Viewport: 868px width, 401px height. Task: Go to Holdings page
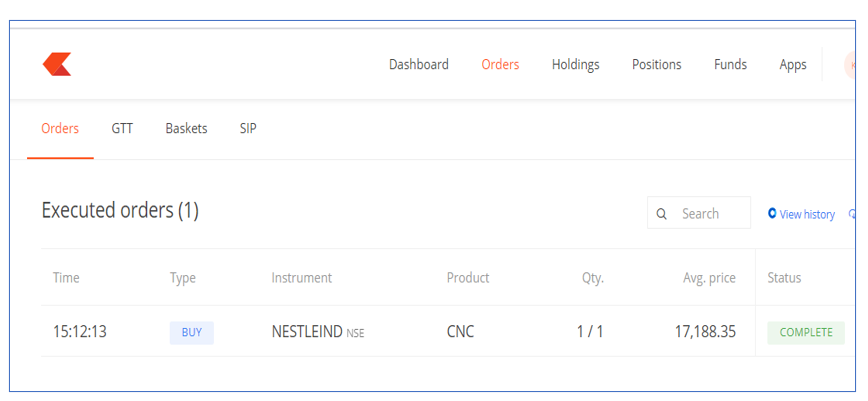pos(575,65)
